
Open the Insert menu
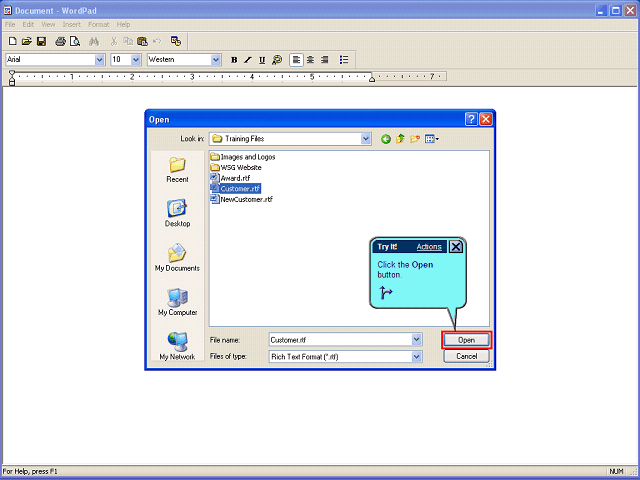71,24
